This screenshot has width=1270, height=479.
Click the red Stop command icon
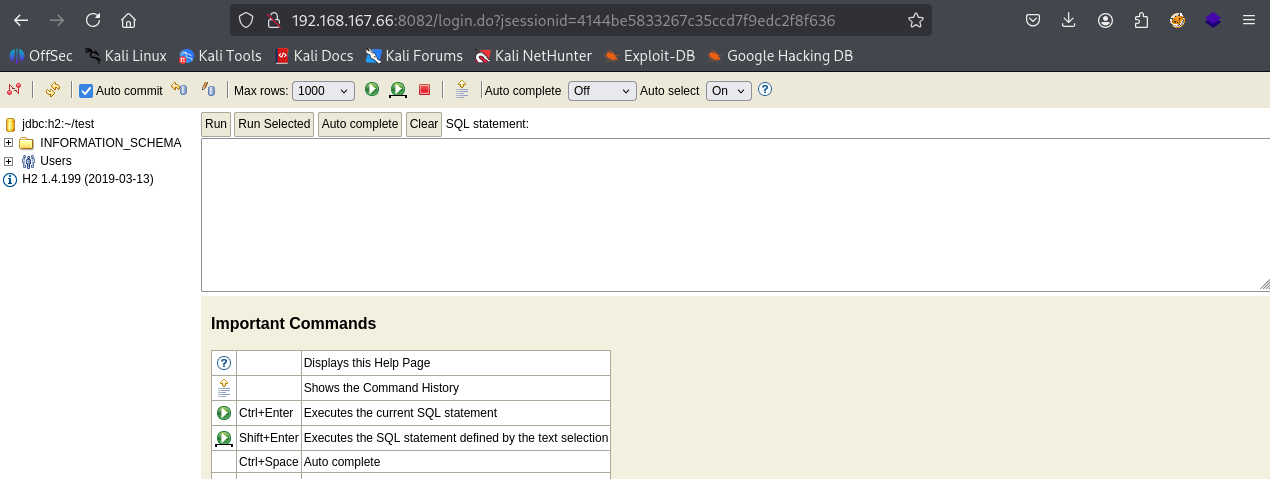point(424,90)
